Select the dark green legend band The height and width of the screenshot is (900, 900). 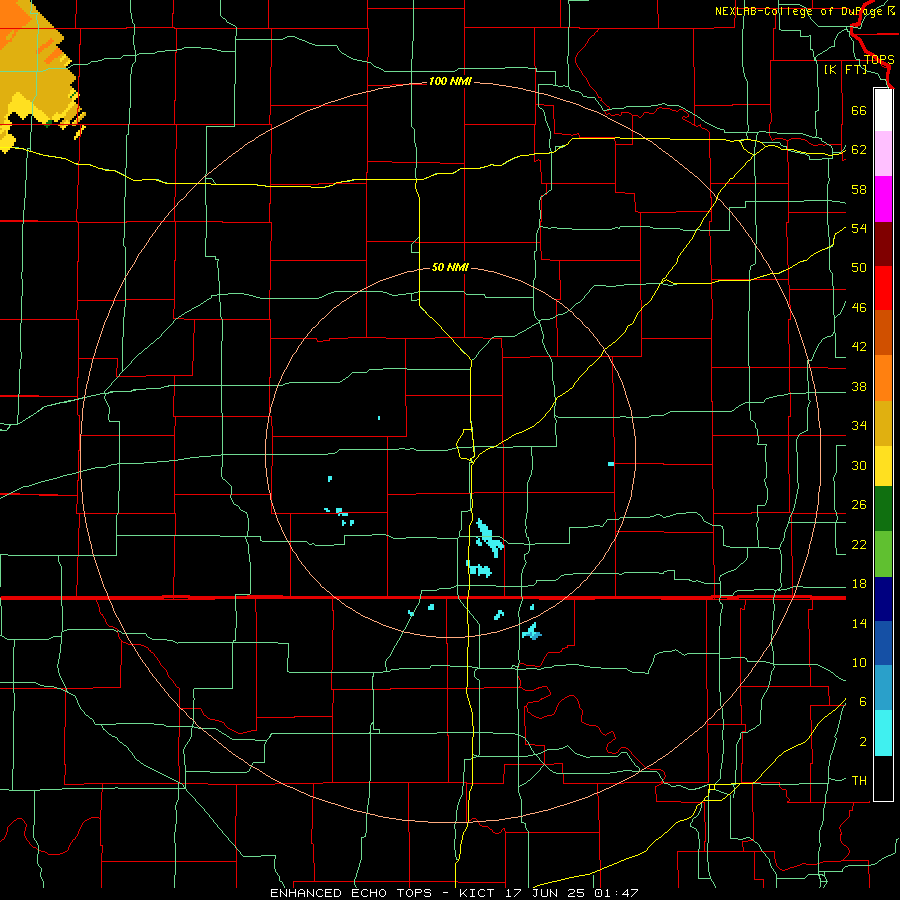(883, 509)
